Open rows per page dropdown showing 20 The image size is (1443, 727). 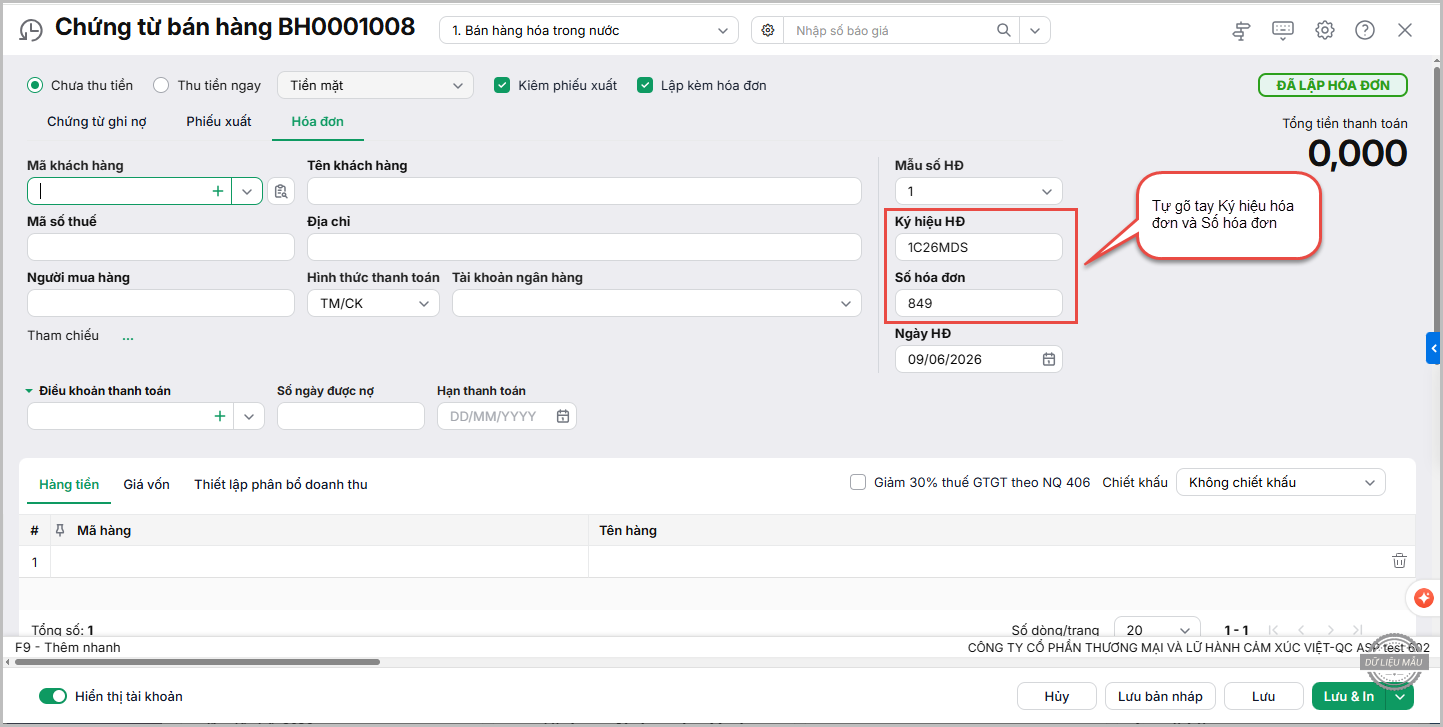pyautogui.click(x=1157, y=630)
